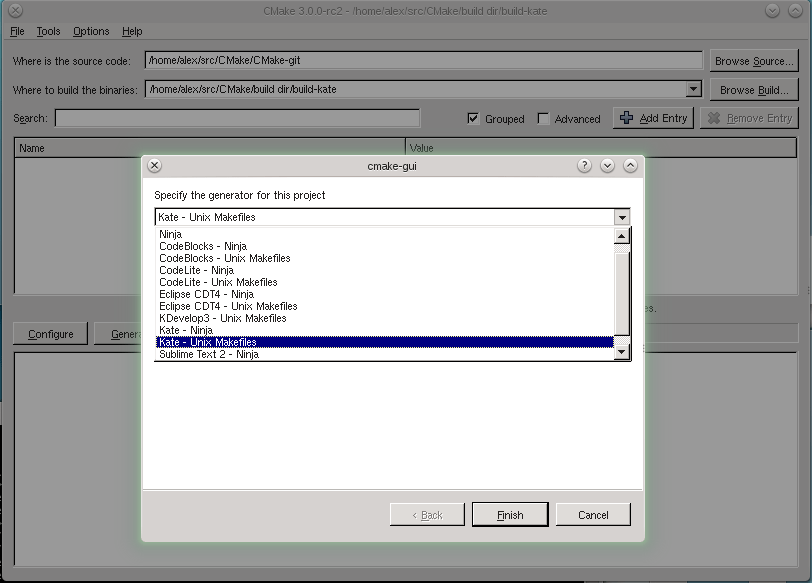The width and height of the screenshot is (812, 583).
Task: Click scroll-up arrow of generator list
Action: point(621,237)
